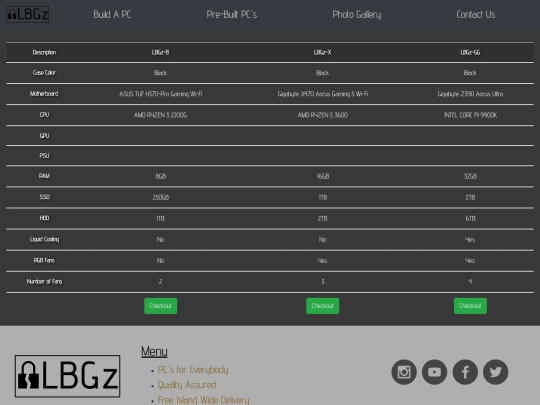Open the Facebook social icon
Viewport: 540px width, 405px height.
tap(465, 372)
